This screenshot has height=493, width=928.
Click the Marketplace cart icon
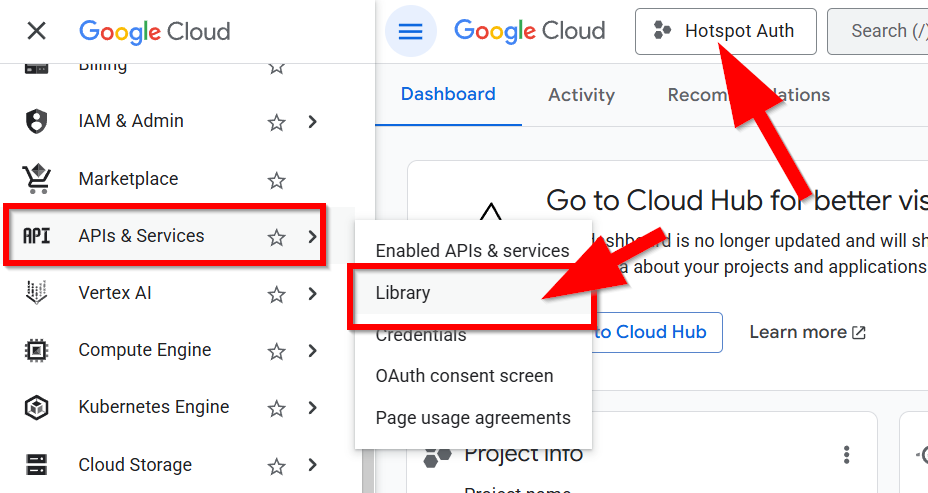tap(36, 179)
